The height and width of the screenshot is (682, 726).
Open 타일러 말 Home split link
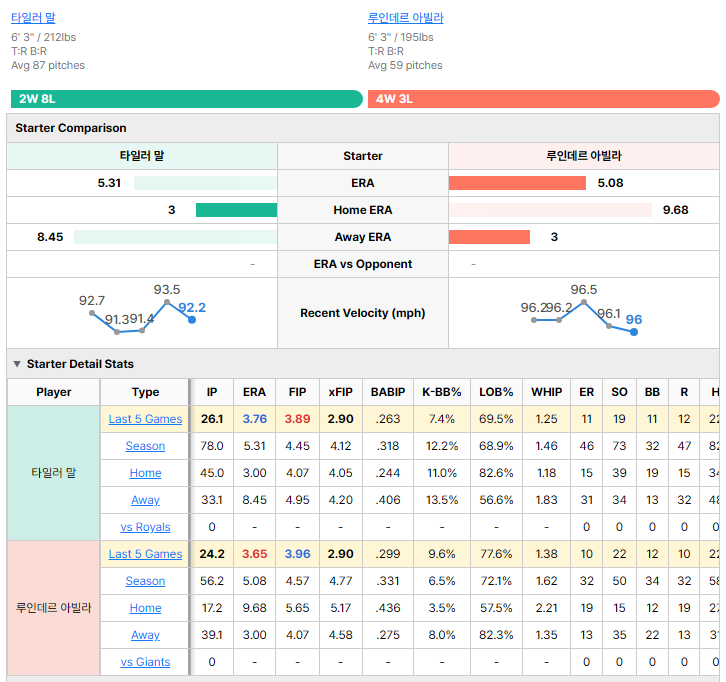pos(145,473)
